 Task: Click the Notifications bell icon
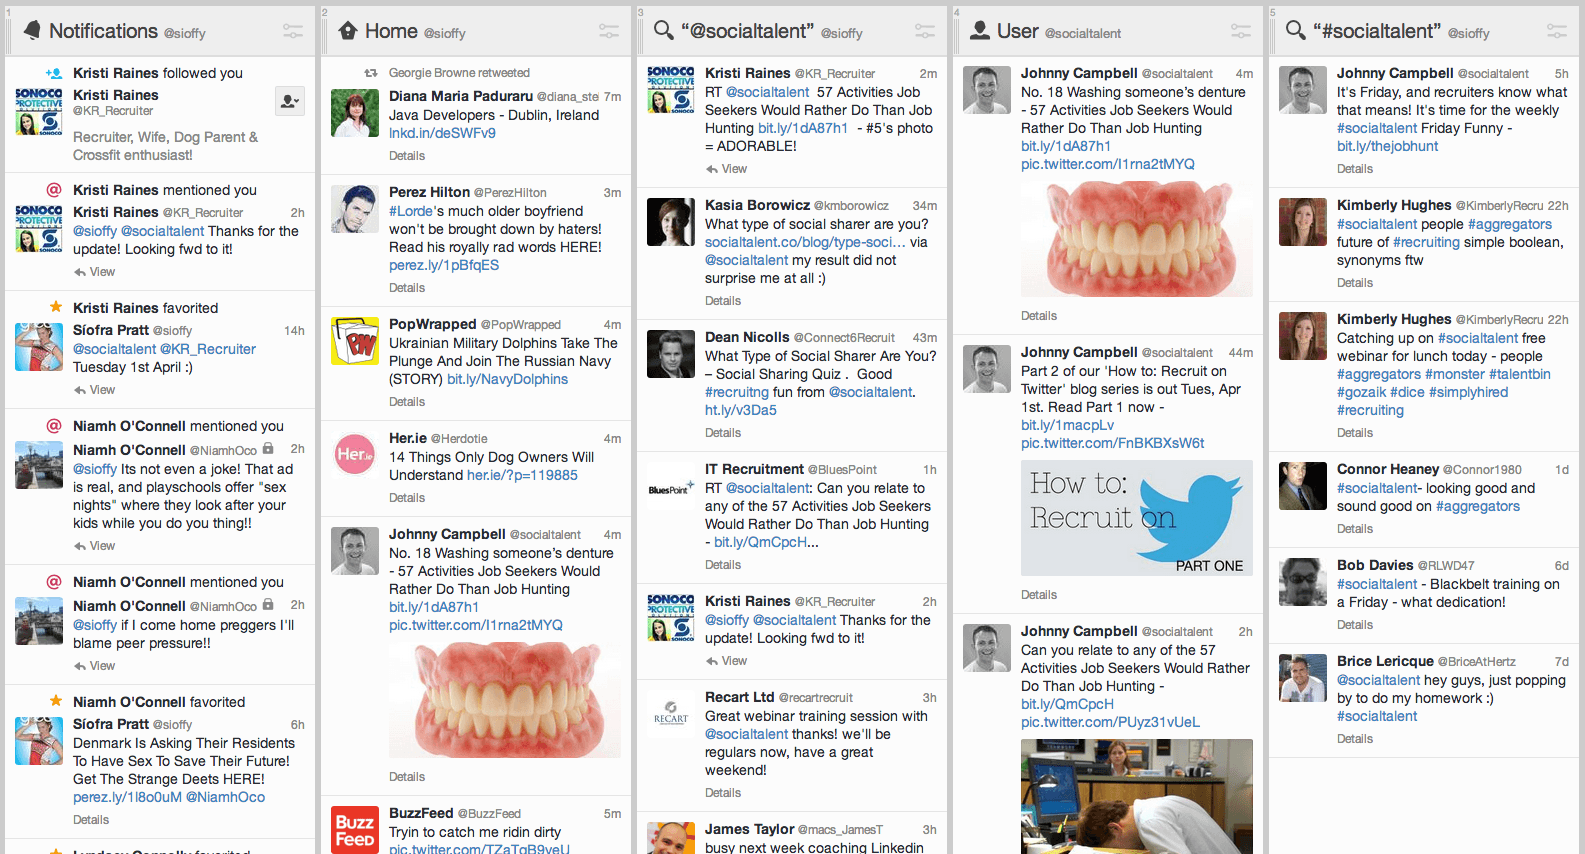[32, 31]
